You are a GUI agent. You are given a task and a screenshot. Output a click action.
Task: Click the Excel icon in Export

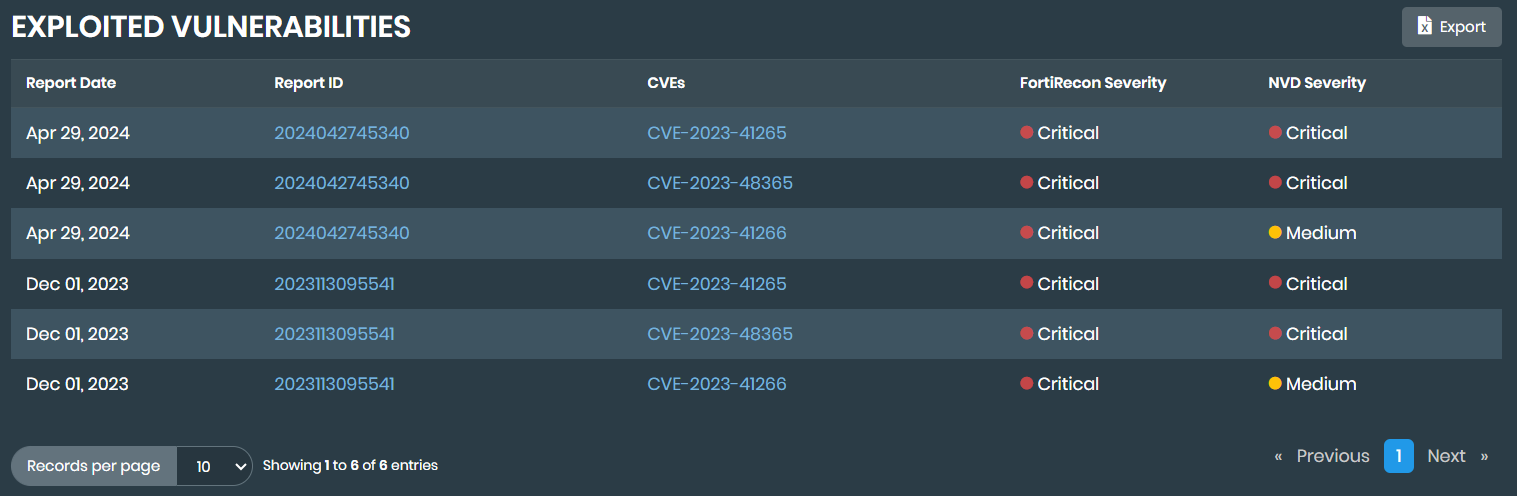1425,27
